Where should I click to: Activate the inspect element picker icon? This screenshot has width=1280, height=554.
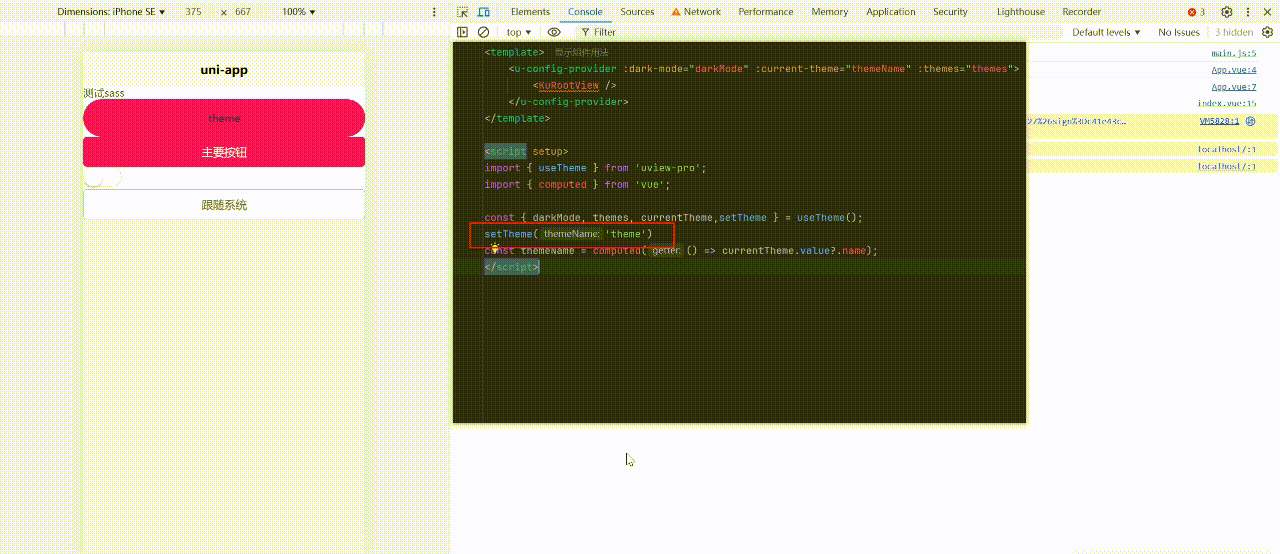click(463, 12)
